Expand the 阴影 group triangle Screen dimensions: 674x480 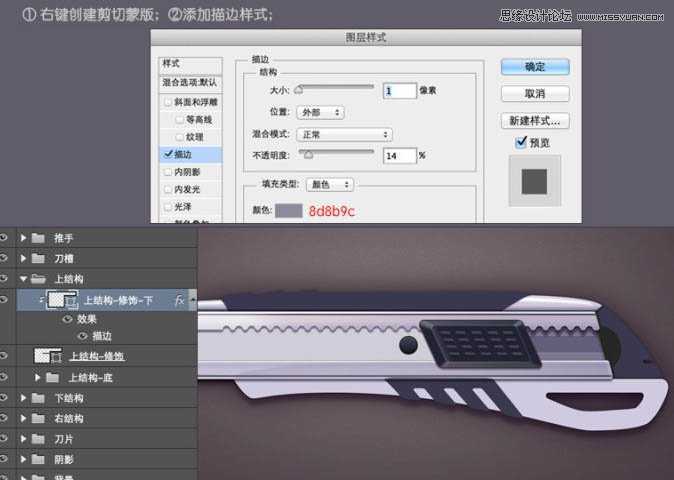23,459
